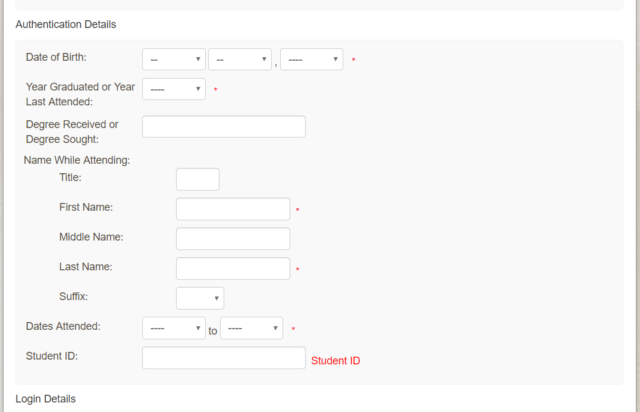This screenshot has width=640, height=412.
Task: Click the Degree Received or Degree Sought field
Action: point(224,127)
